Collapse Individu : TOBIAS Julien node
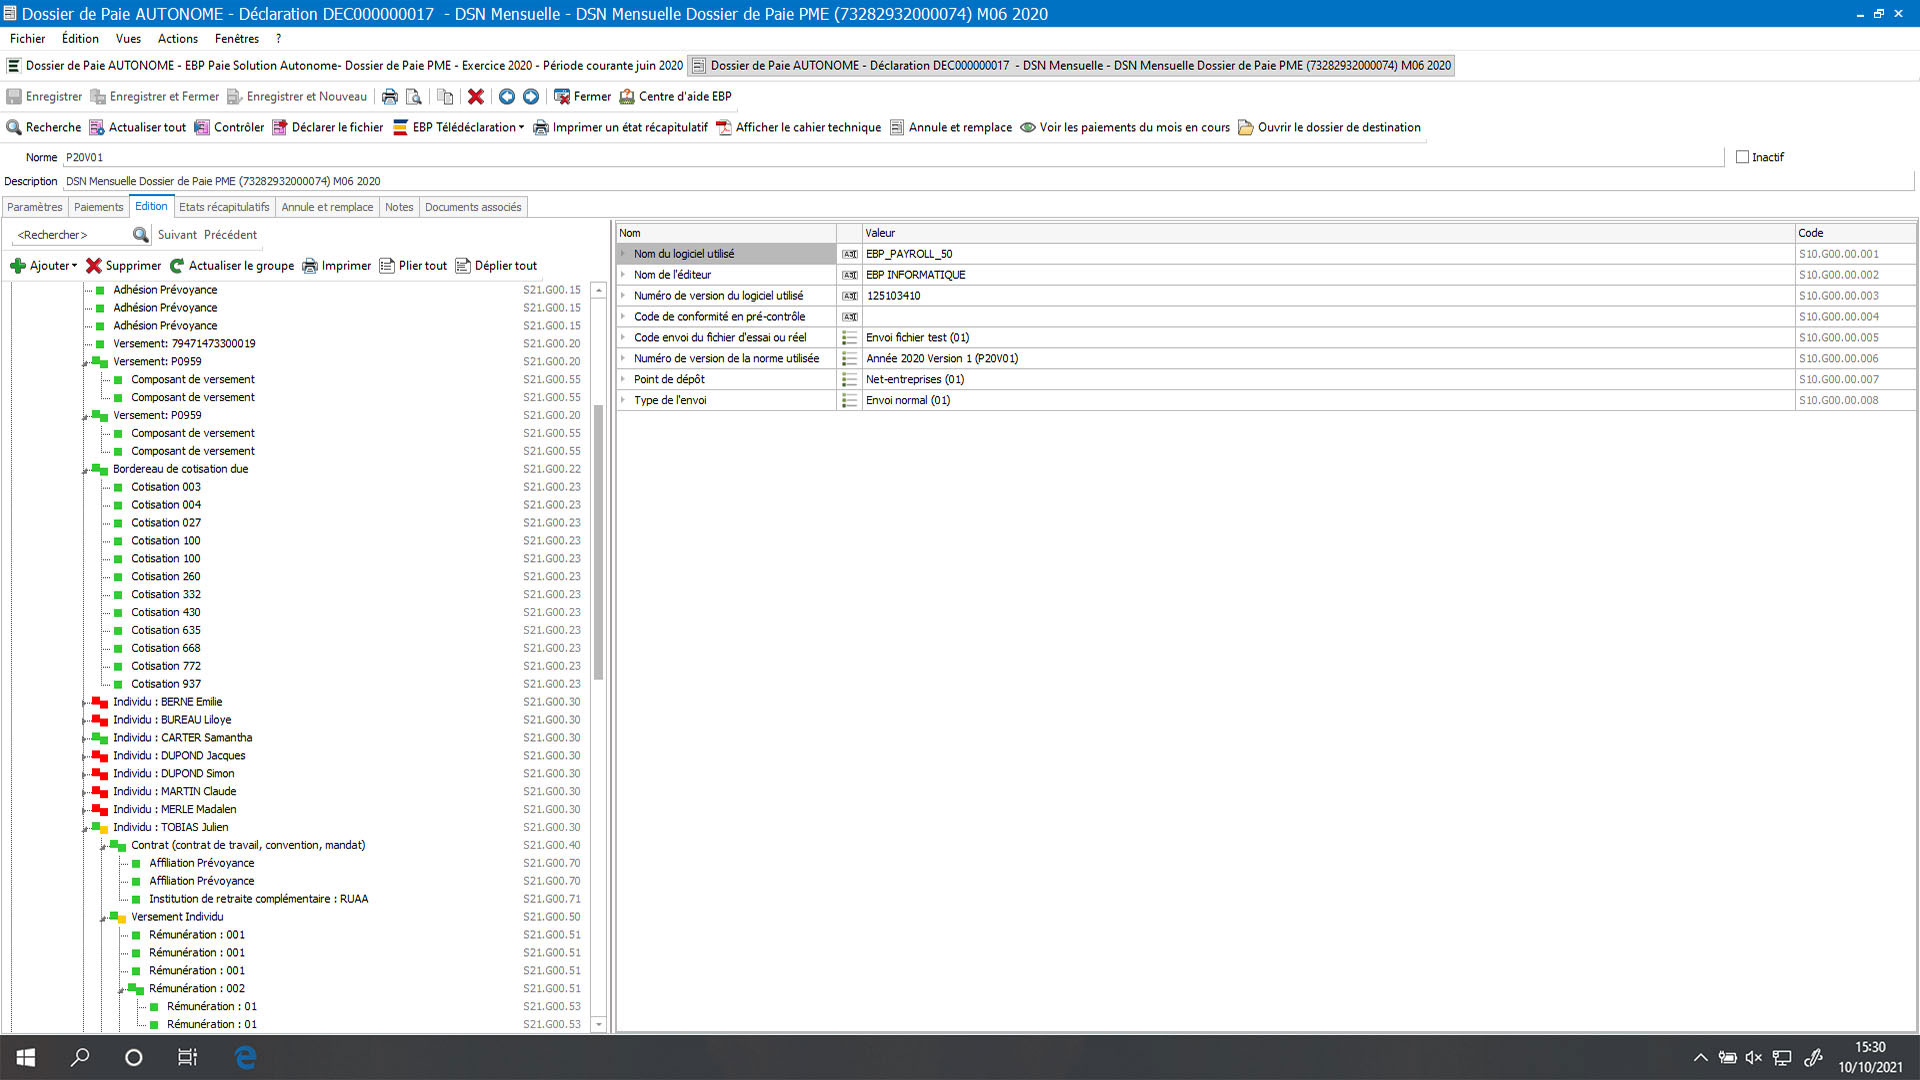1920x1080 pixels. click(85, 829)
